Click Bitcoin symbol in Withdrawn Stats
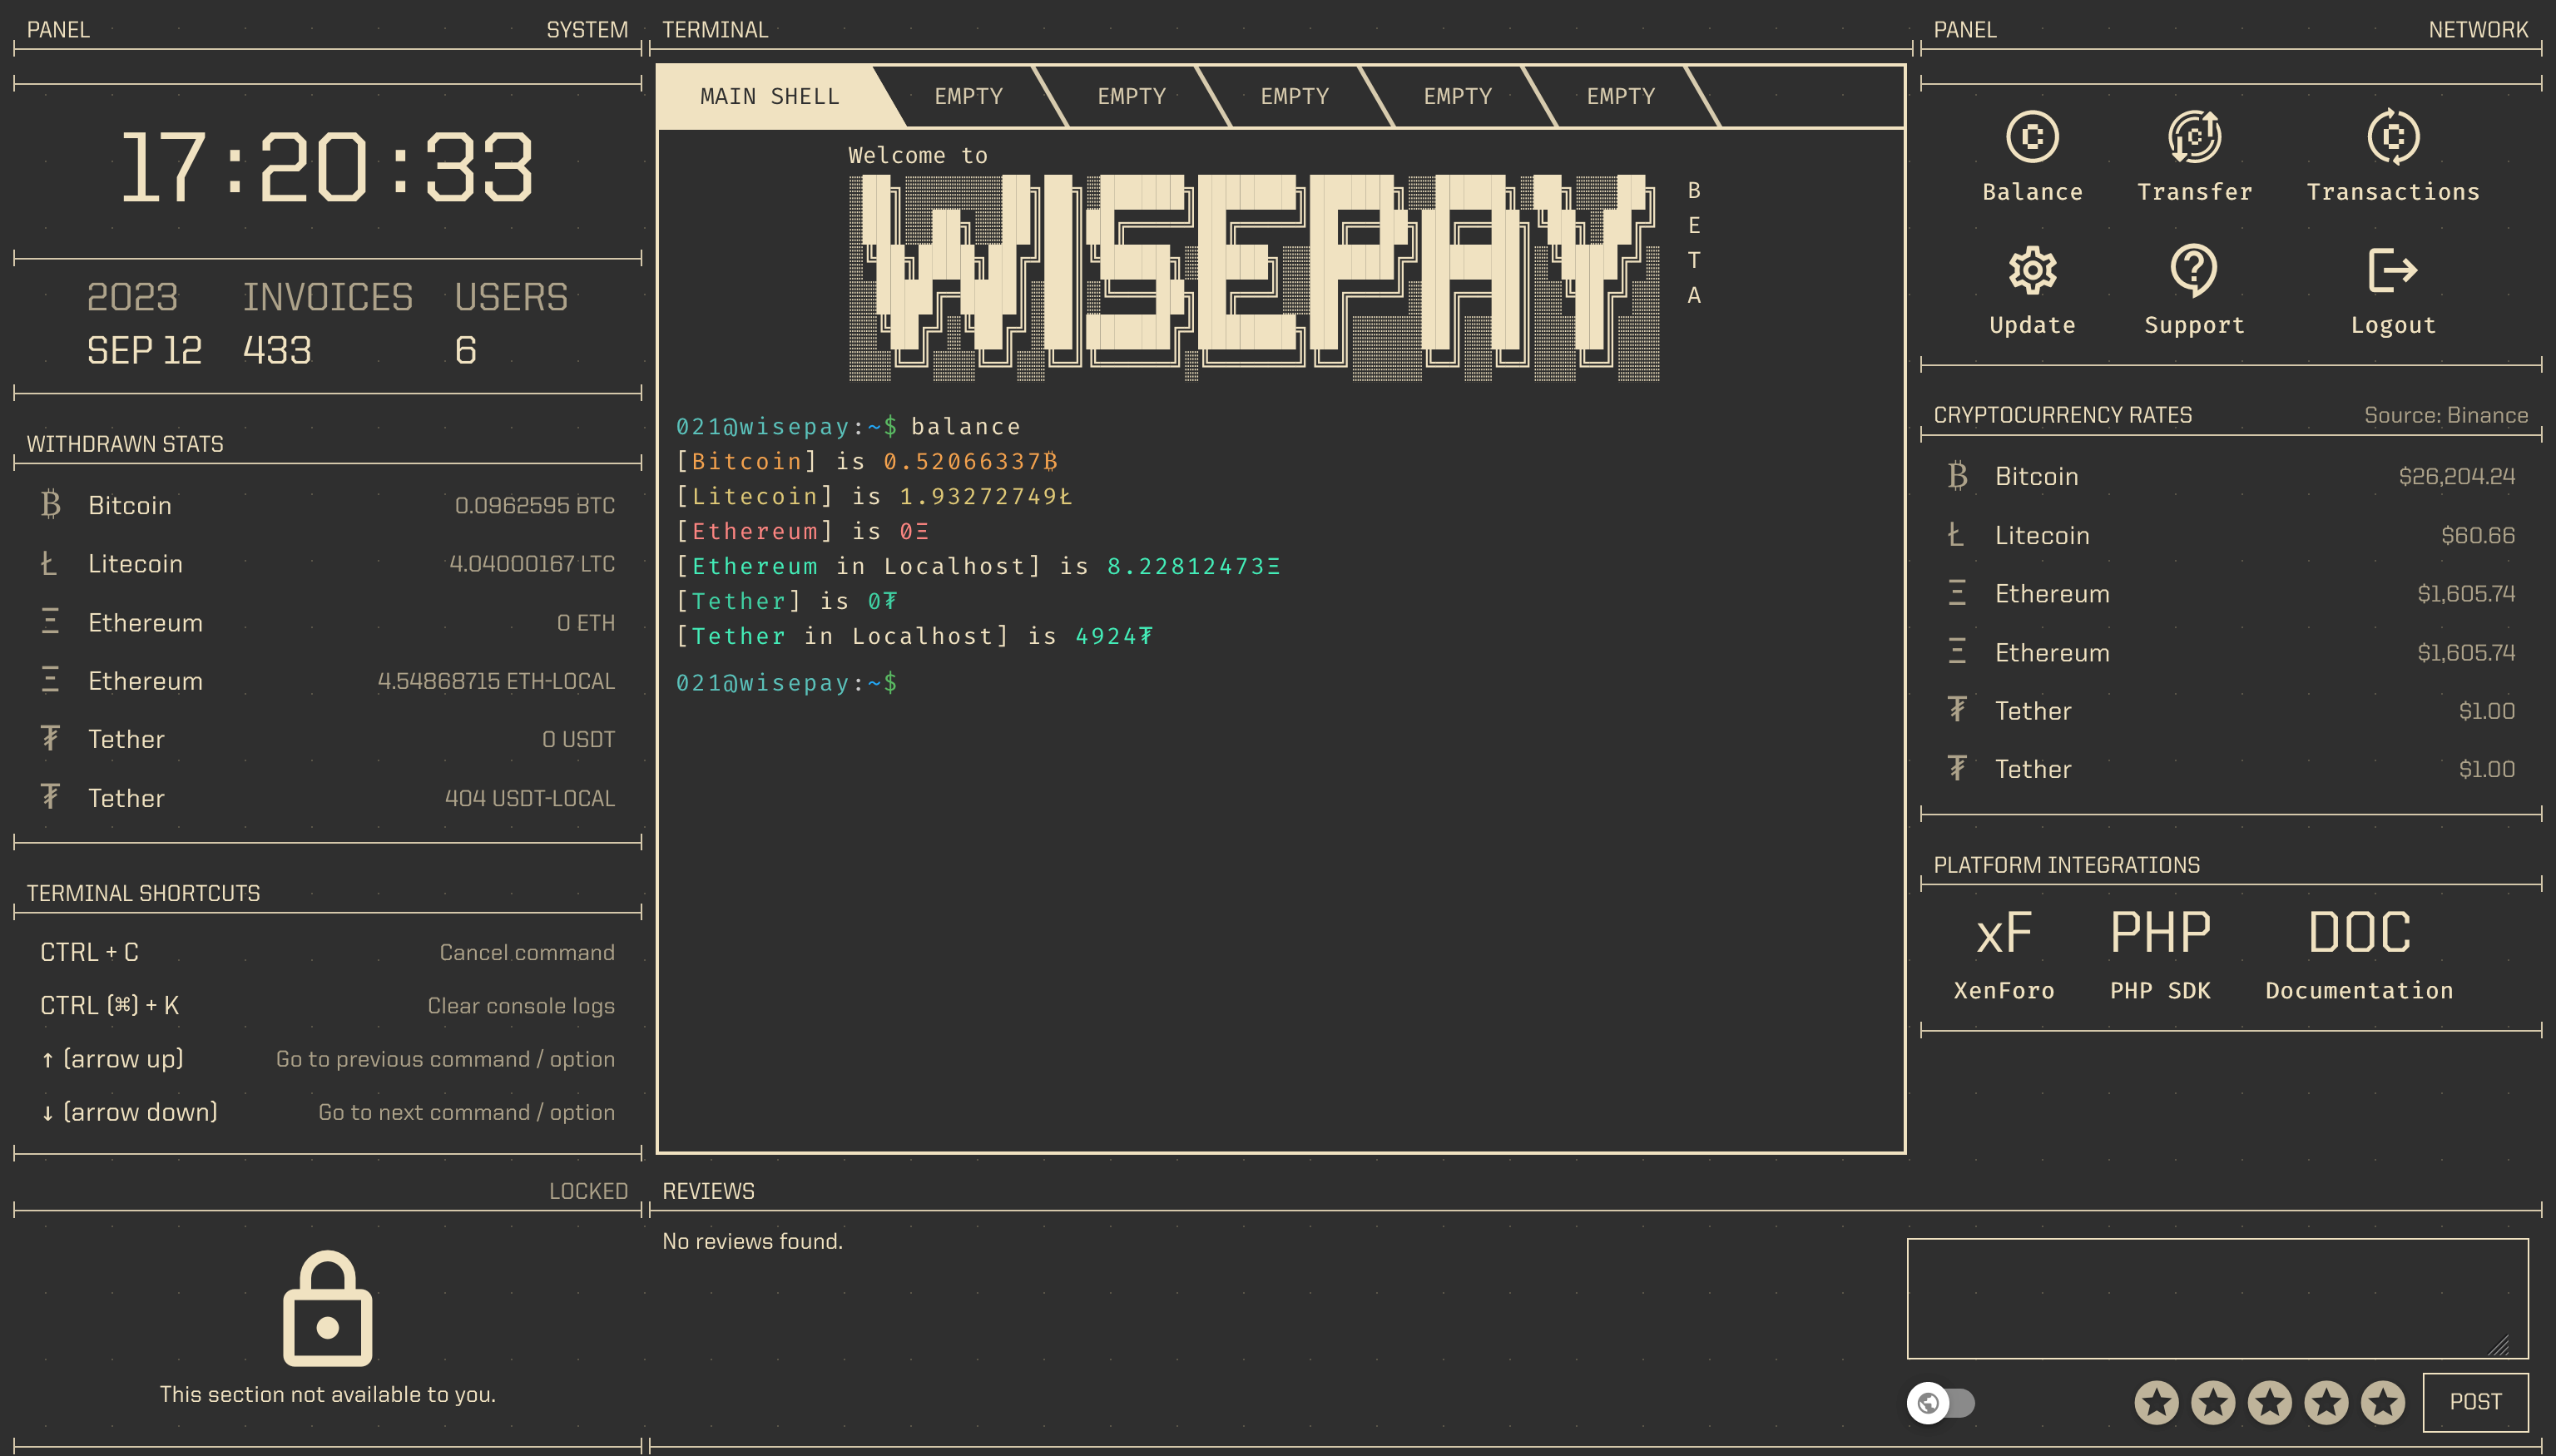Viewport: 2556px width, 1456px height. (50, 504)
